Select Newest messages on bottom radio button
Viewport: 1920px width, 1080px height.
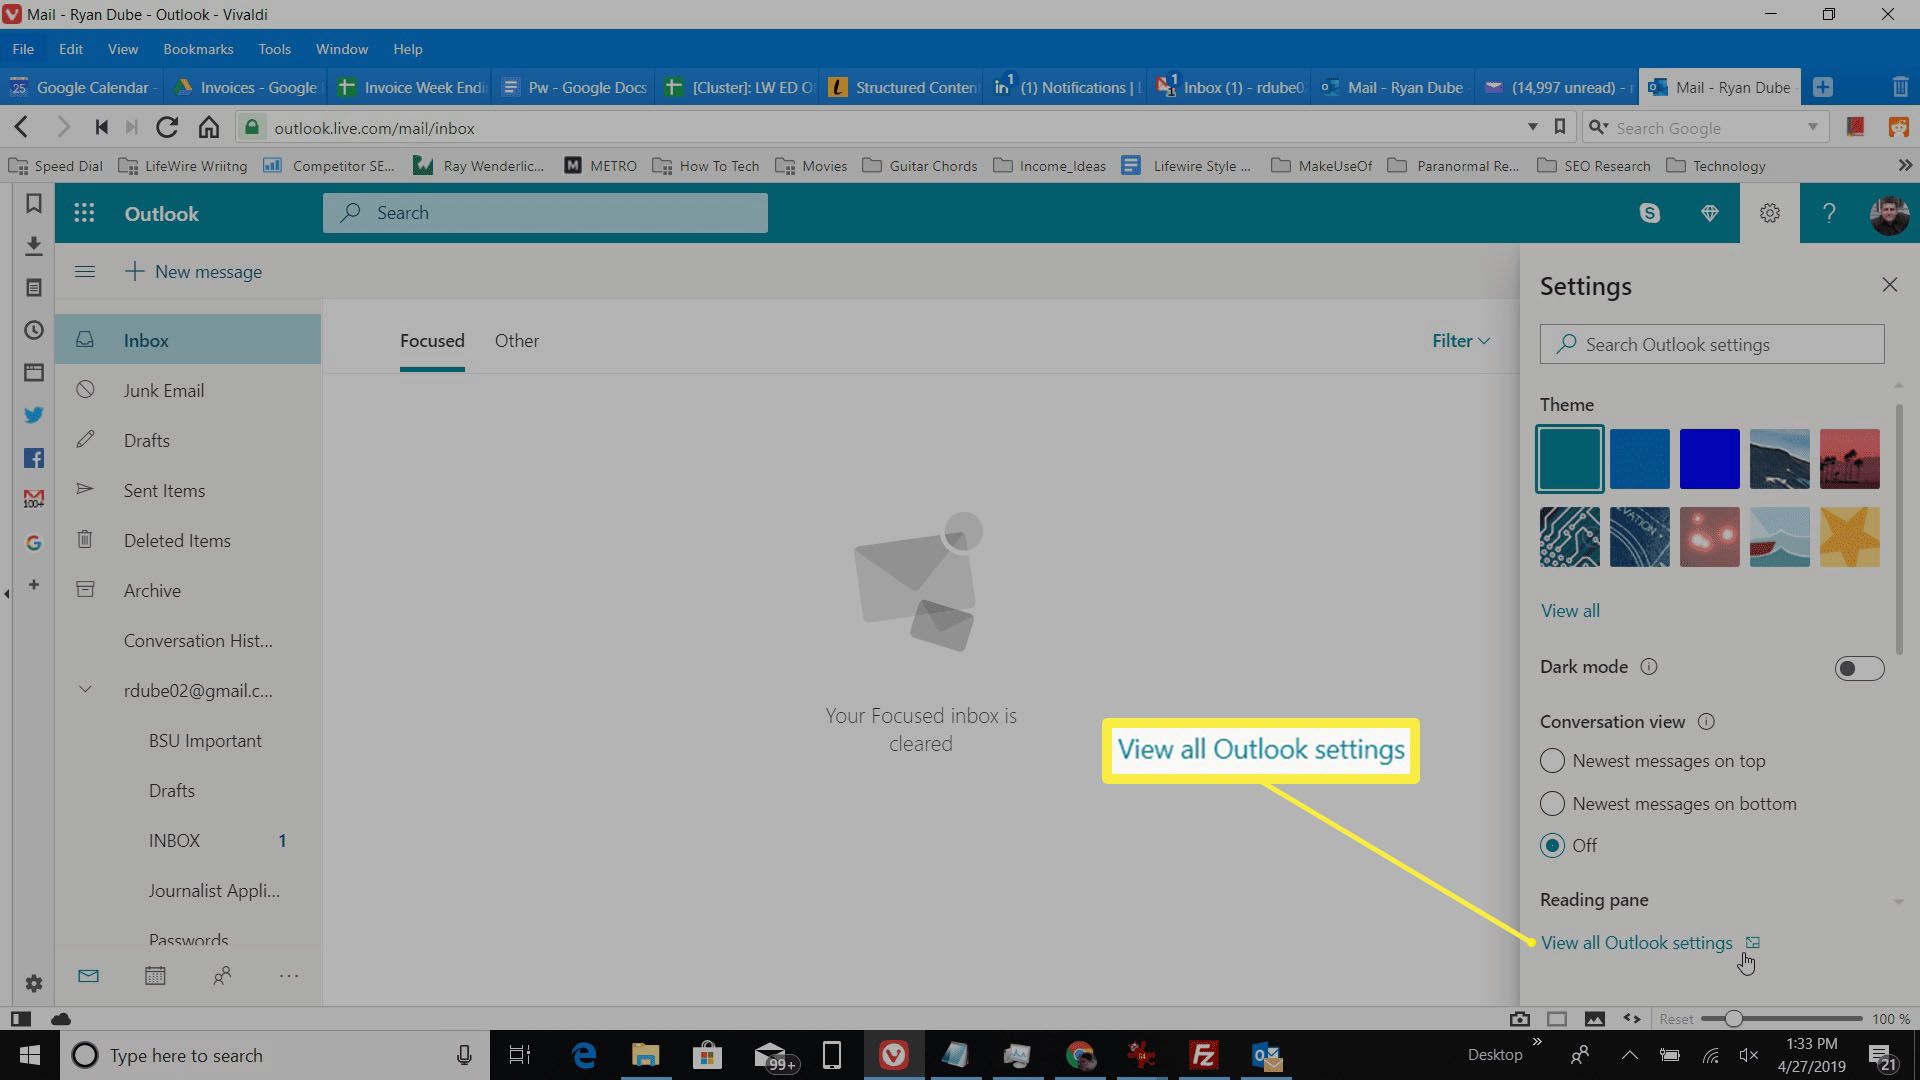1552,803
